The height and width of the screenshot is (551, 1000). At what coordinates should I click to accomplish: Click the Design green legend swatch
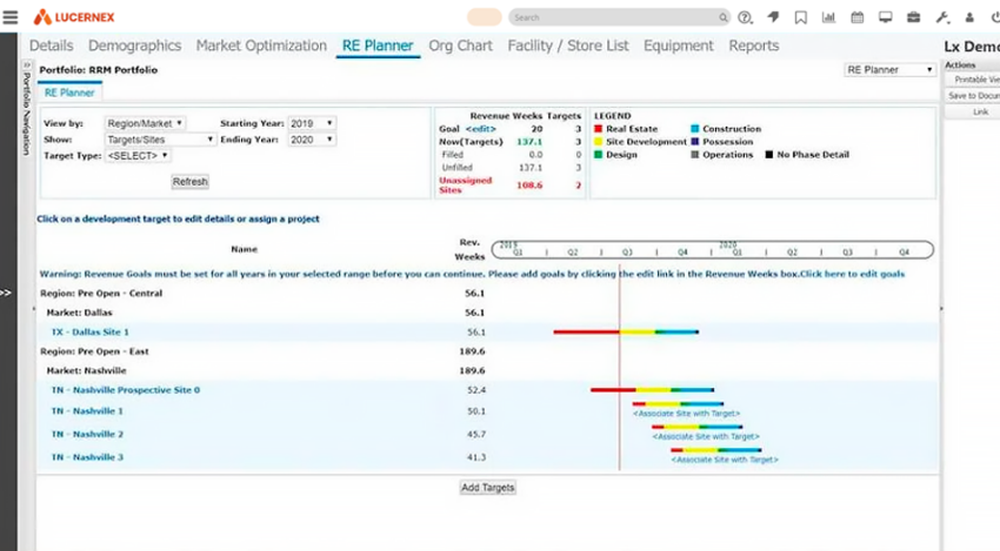pos(598,154)
